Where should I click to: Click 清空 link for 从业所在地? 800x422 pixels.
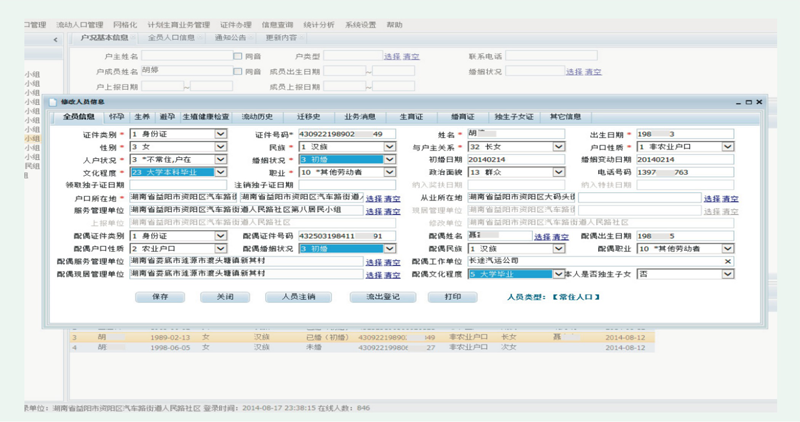pos(731,198)
